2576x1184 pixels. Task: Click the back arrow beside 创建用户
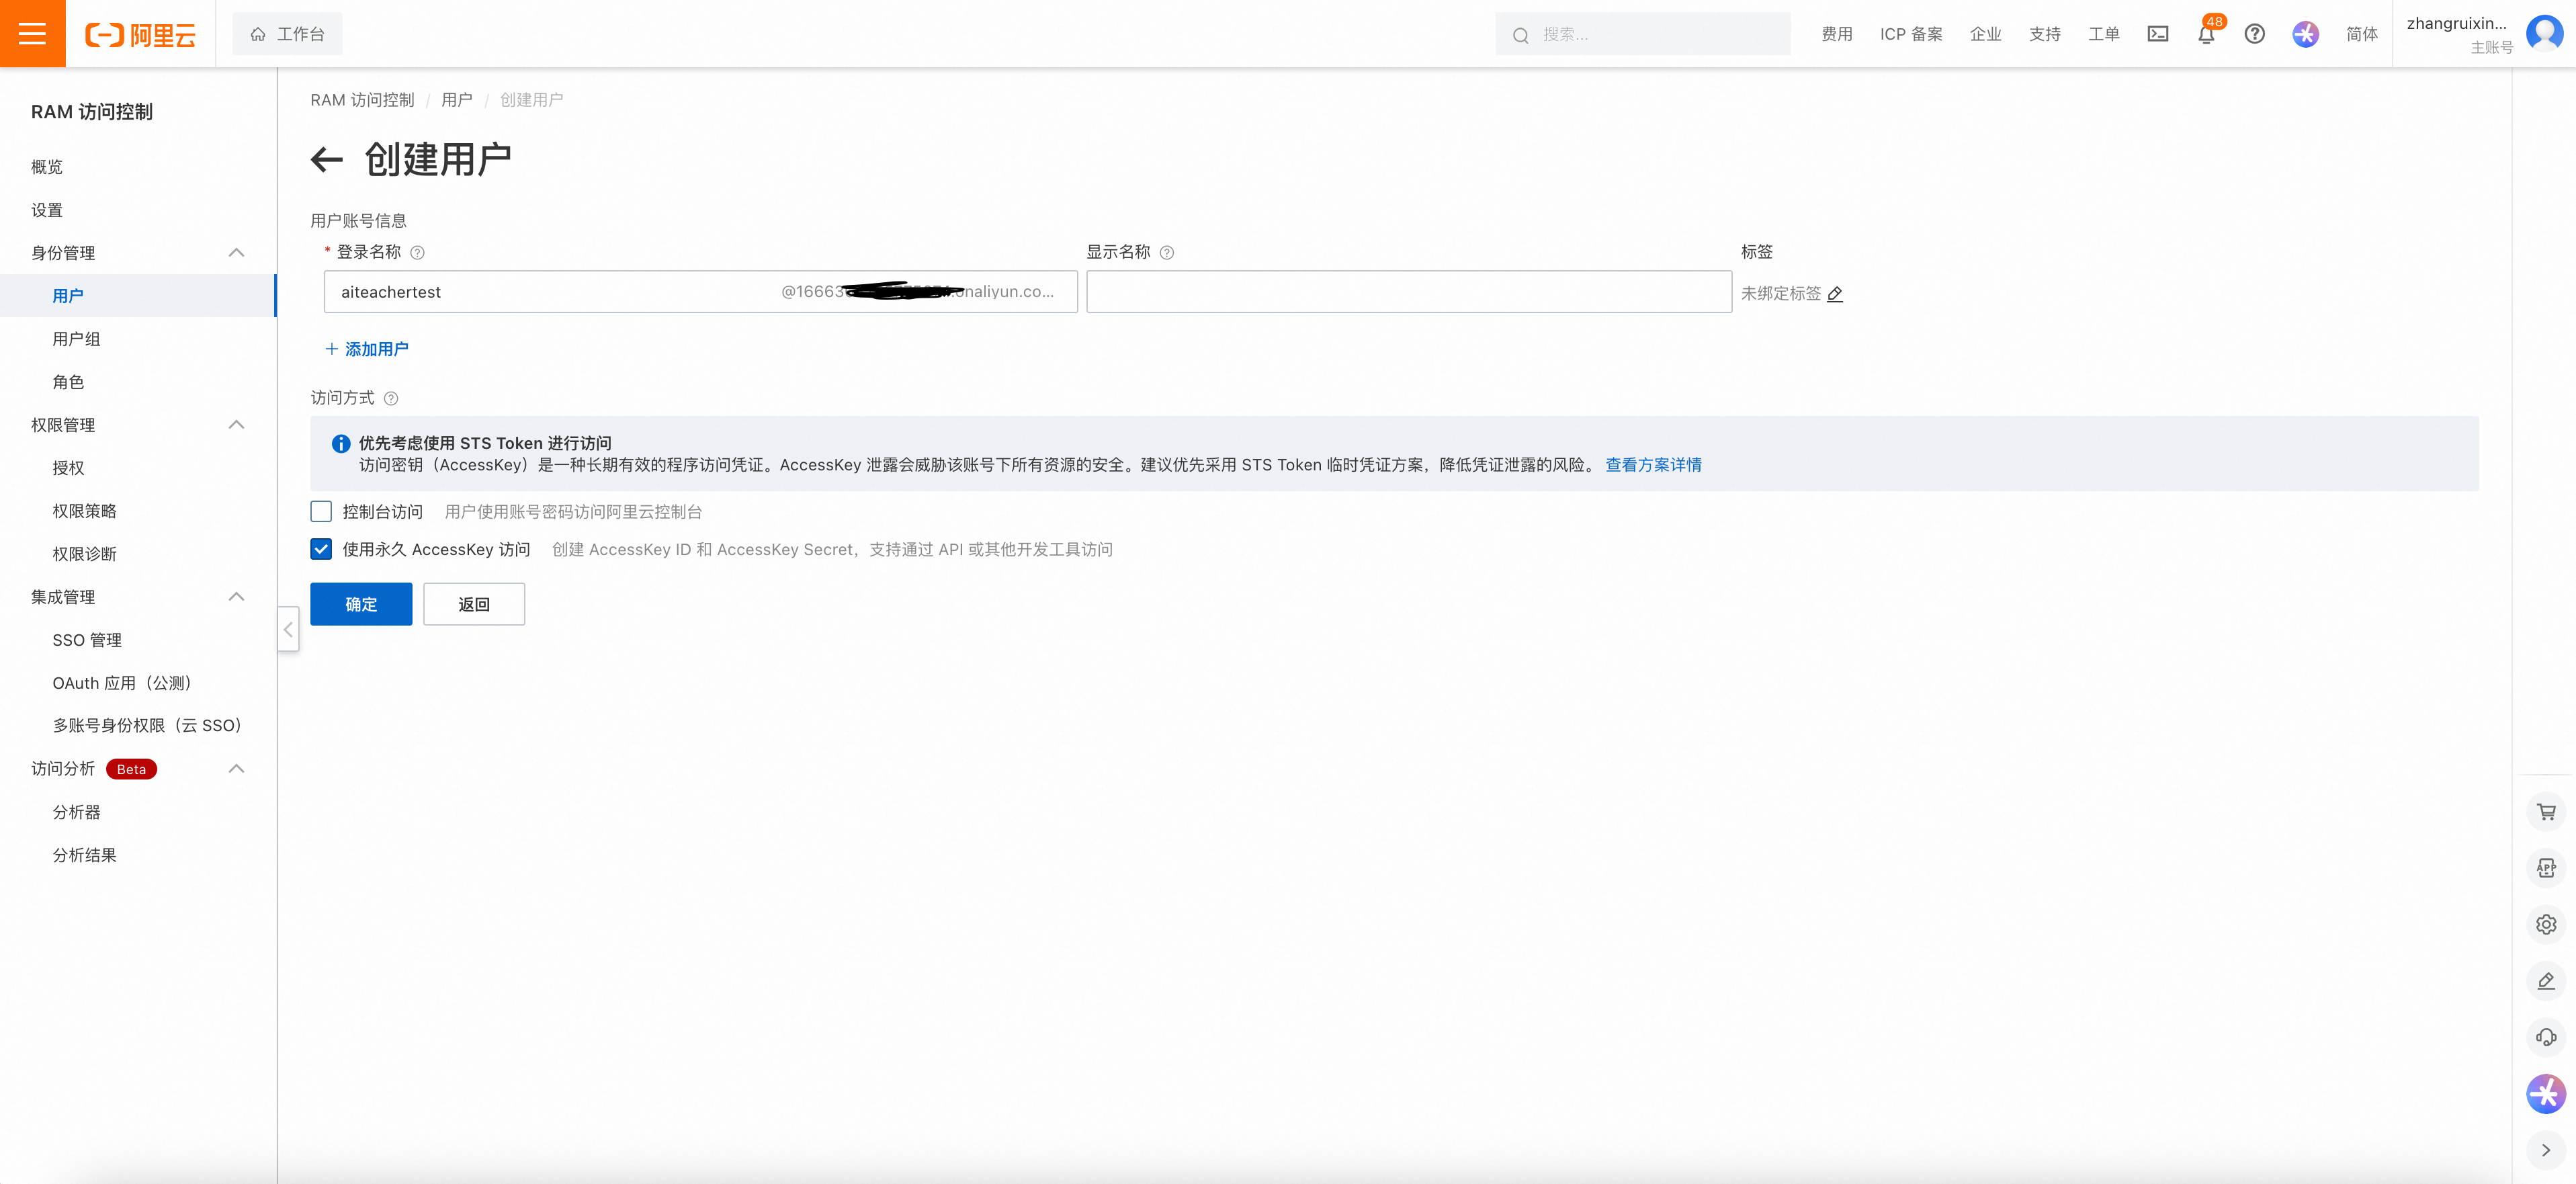click(x=326, y=159)
